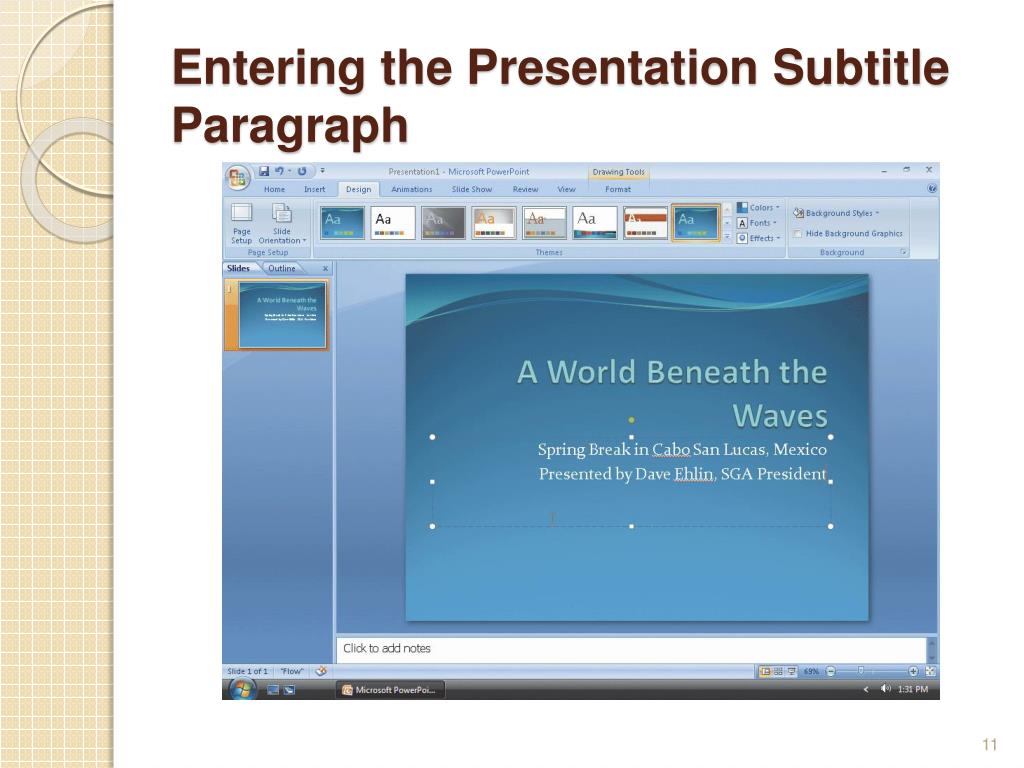
Task: Click the Background group dialog launcher
Action: (904, 252)
